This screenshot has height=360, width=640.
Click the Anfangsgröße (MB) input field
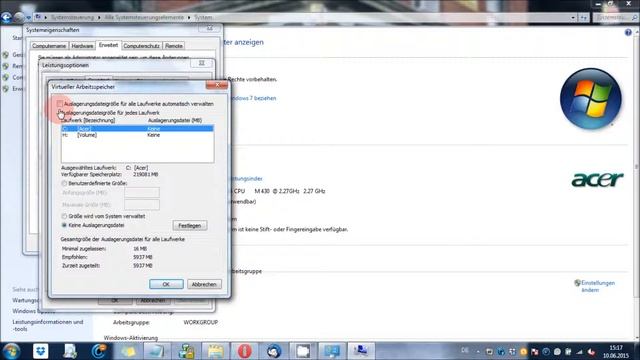pyautogui.click(x=142, y=193)
